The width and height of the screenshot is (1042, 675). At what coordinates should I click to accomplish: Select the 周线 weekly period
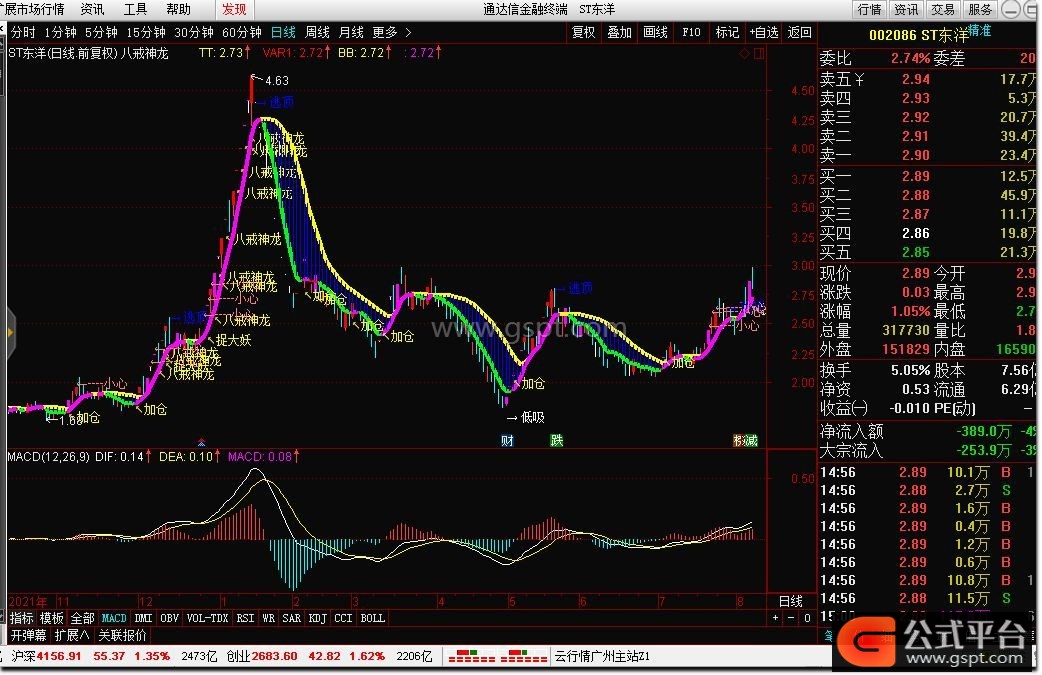tap(317, 32)
